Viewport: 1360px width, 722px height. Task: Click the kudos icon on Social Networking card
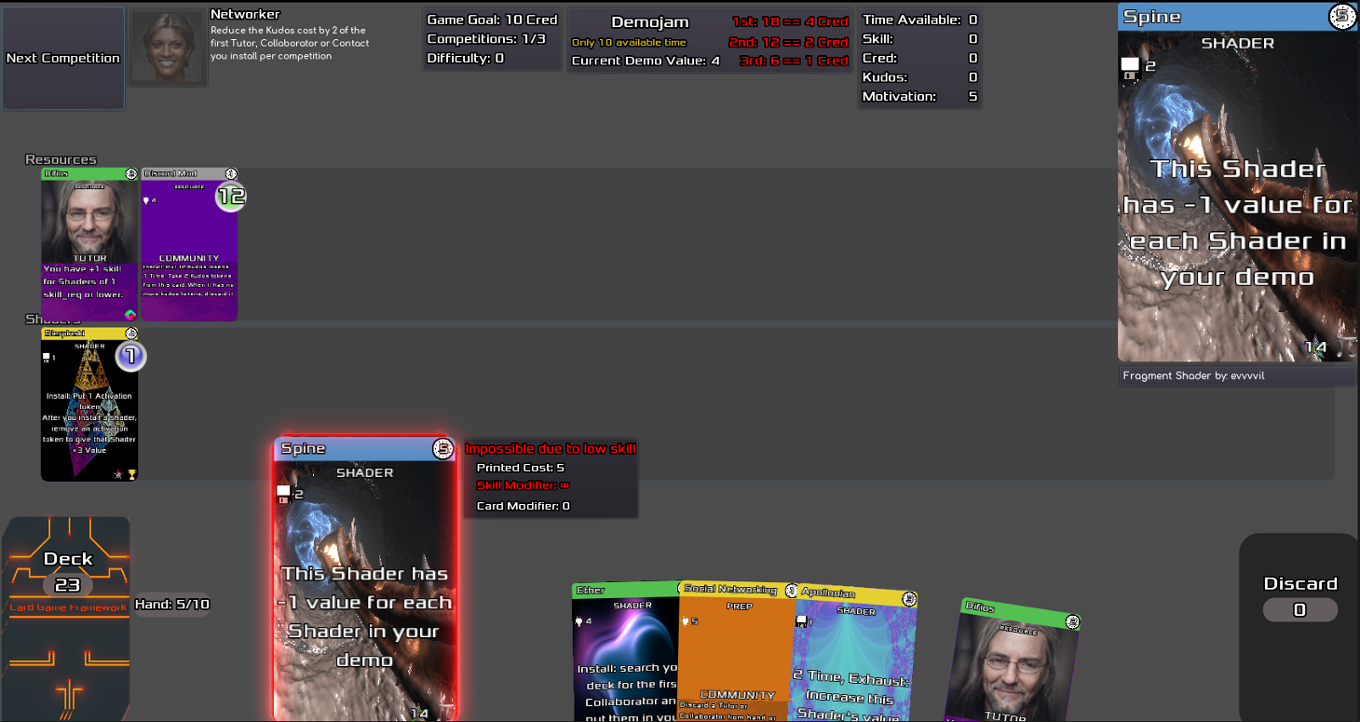click(x=685, y=621)
